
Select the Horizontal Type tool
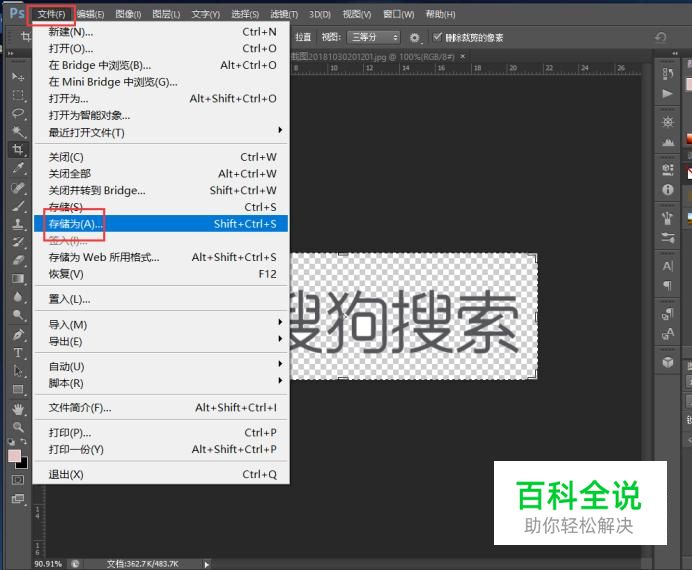pyautogui.click(x=18, y=353)
